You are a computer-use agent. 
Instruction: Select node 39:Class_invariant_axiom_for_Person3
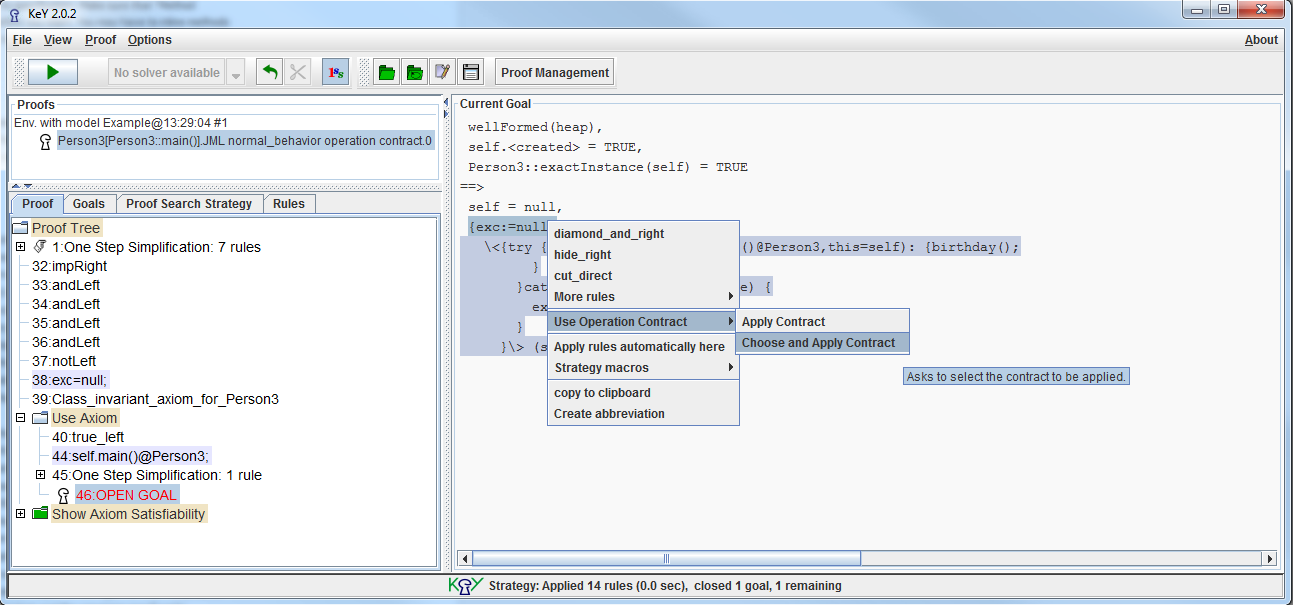[155, 399]
